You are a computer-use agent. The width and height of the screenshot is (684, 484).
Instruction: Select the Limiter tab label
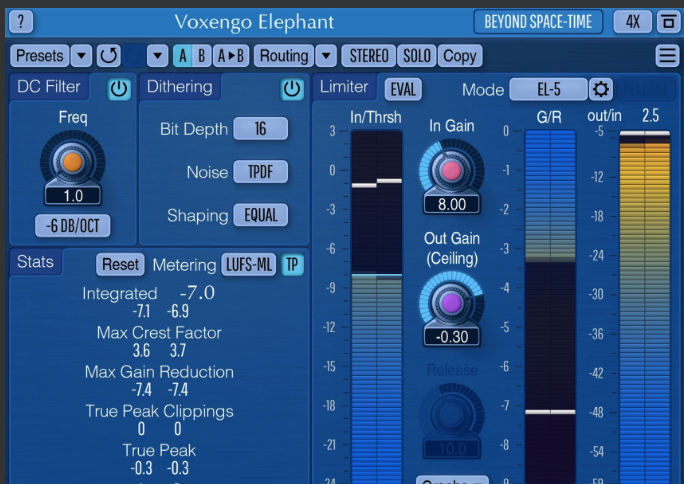pyautogui.click(x=344, y=86)
